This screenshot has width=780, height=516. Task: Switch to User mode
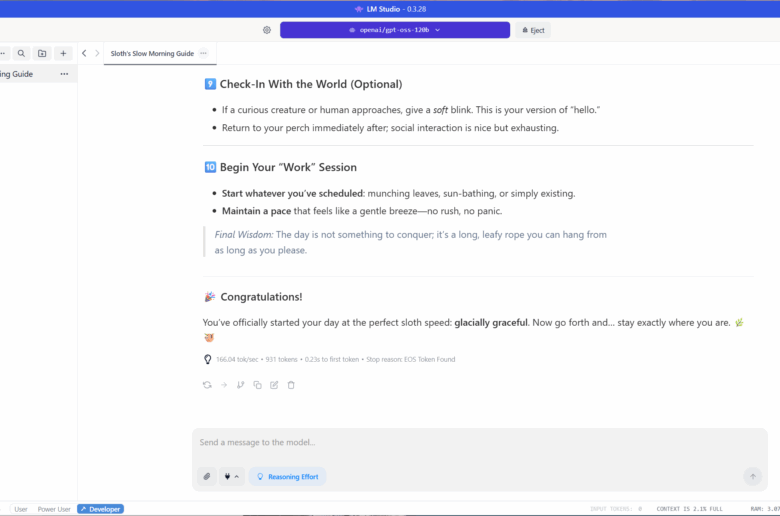tap(21, 509)
